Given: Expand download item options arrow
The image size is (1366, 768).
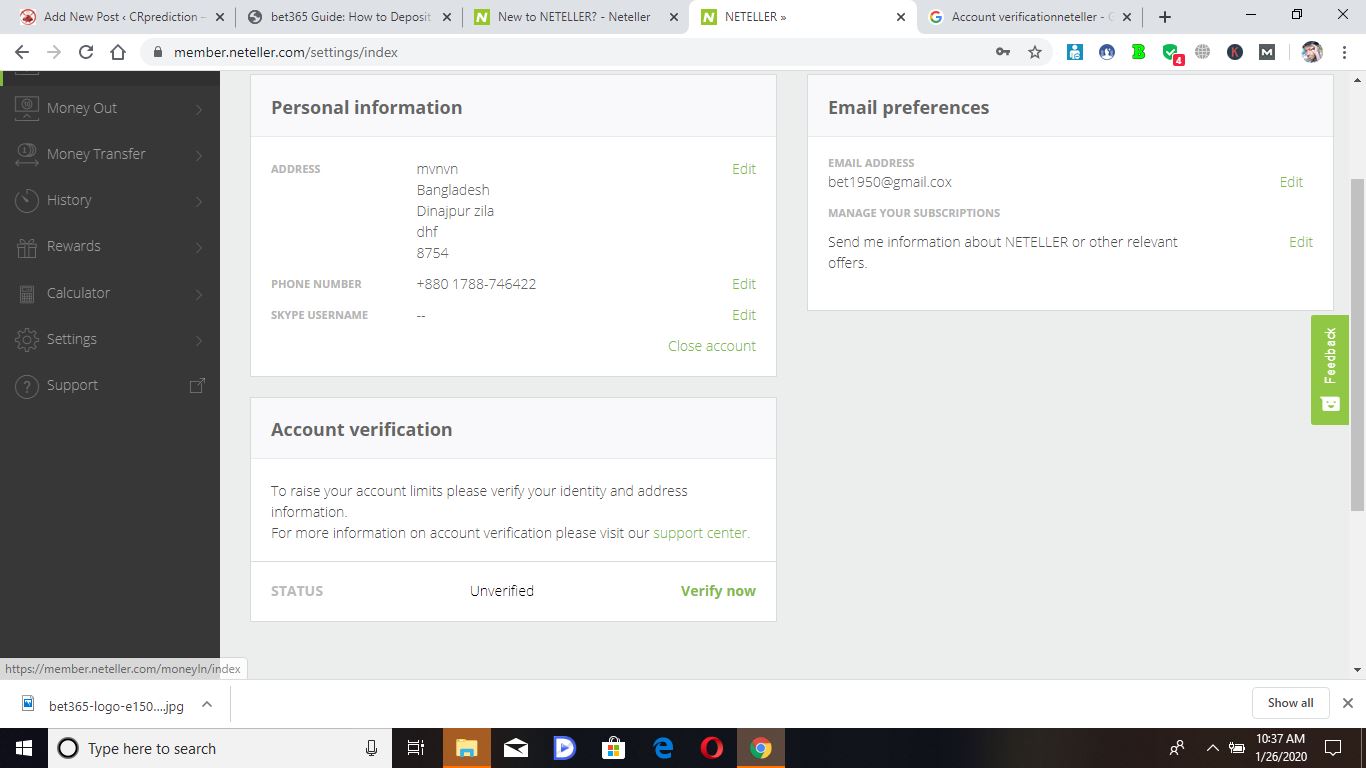Looking at the screenshot, I should (x=206, y=704).
